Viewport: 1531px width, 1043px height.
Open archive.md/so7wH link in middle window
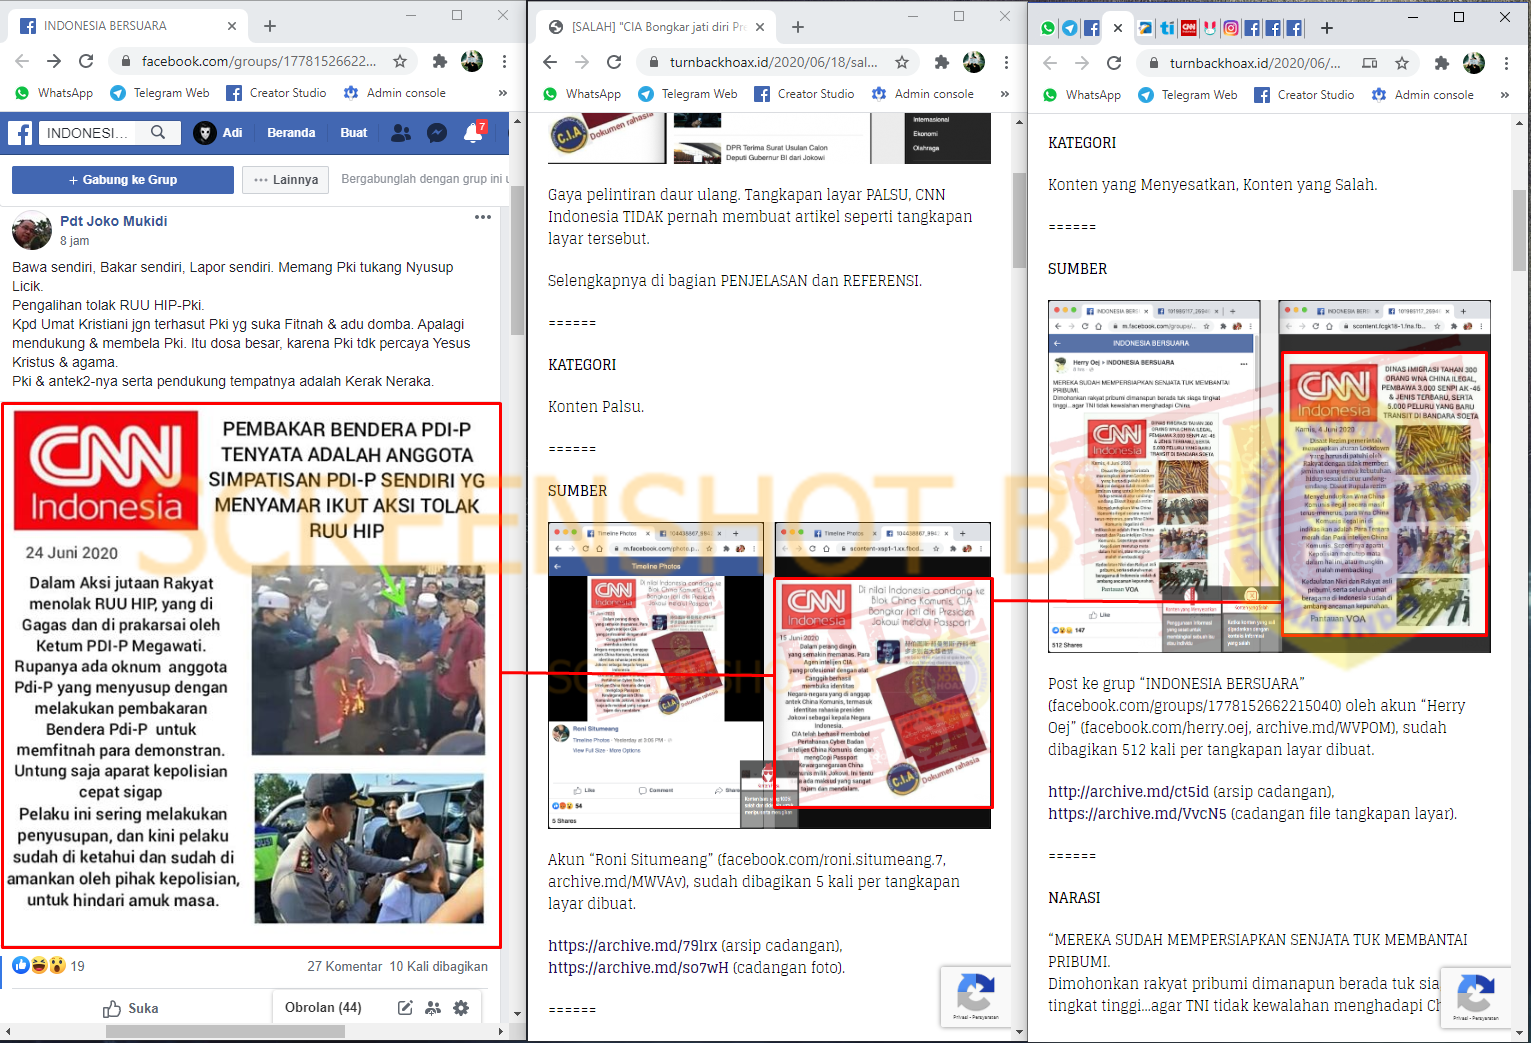click(638, 968)
